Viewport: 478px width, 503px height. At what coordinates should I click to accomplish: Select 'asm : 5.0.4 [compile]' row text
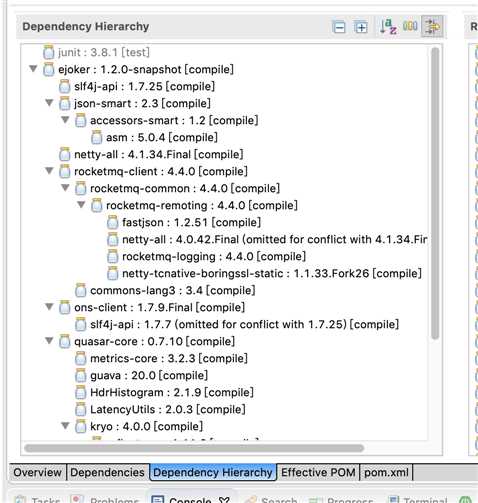point(162,137)
